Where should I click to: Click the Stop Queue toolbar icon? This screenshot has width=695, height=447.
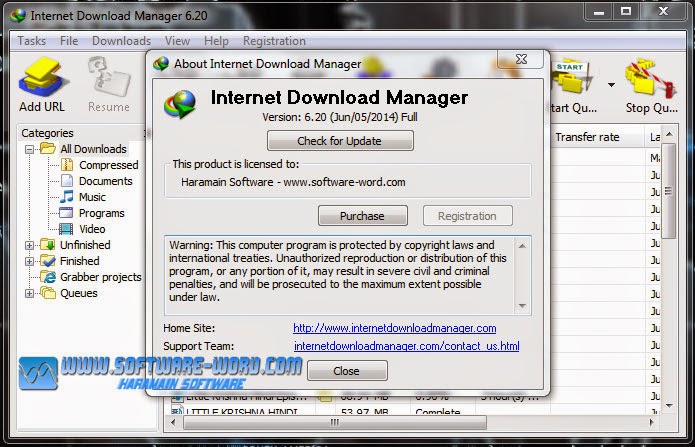650,78
